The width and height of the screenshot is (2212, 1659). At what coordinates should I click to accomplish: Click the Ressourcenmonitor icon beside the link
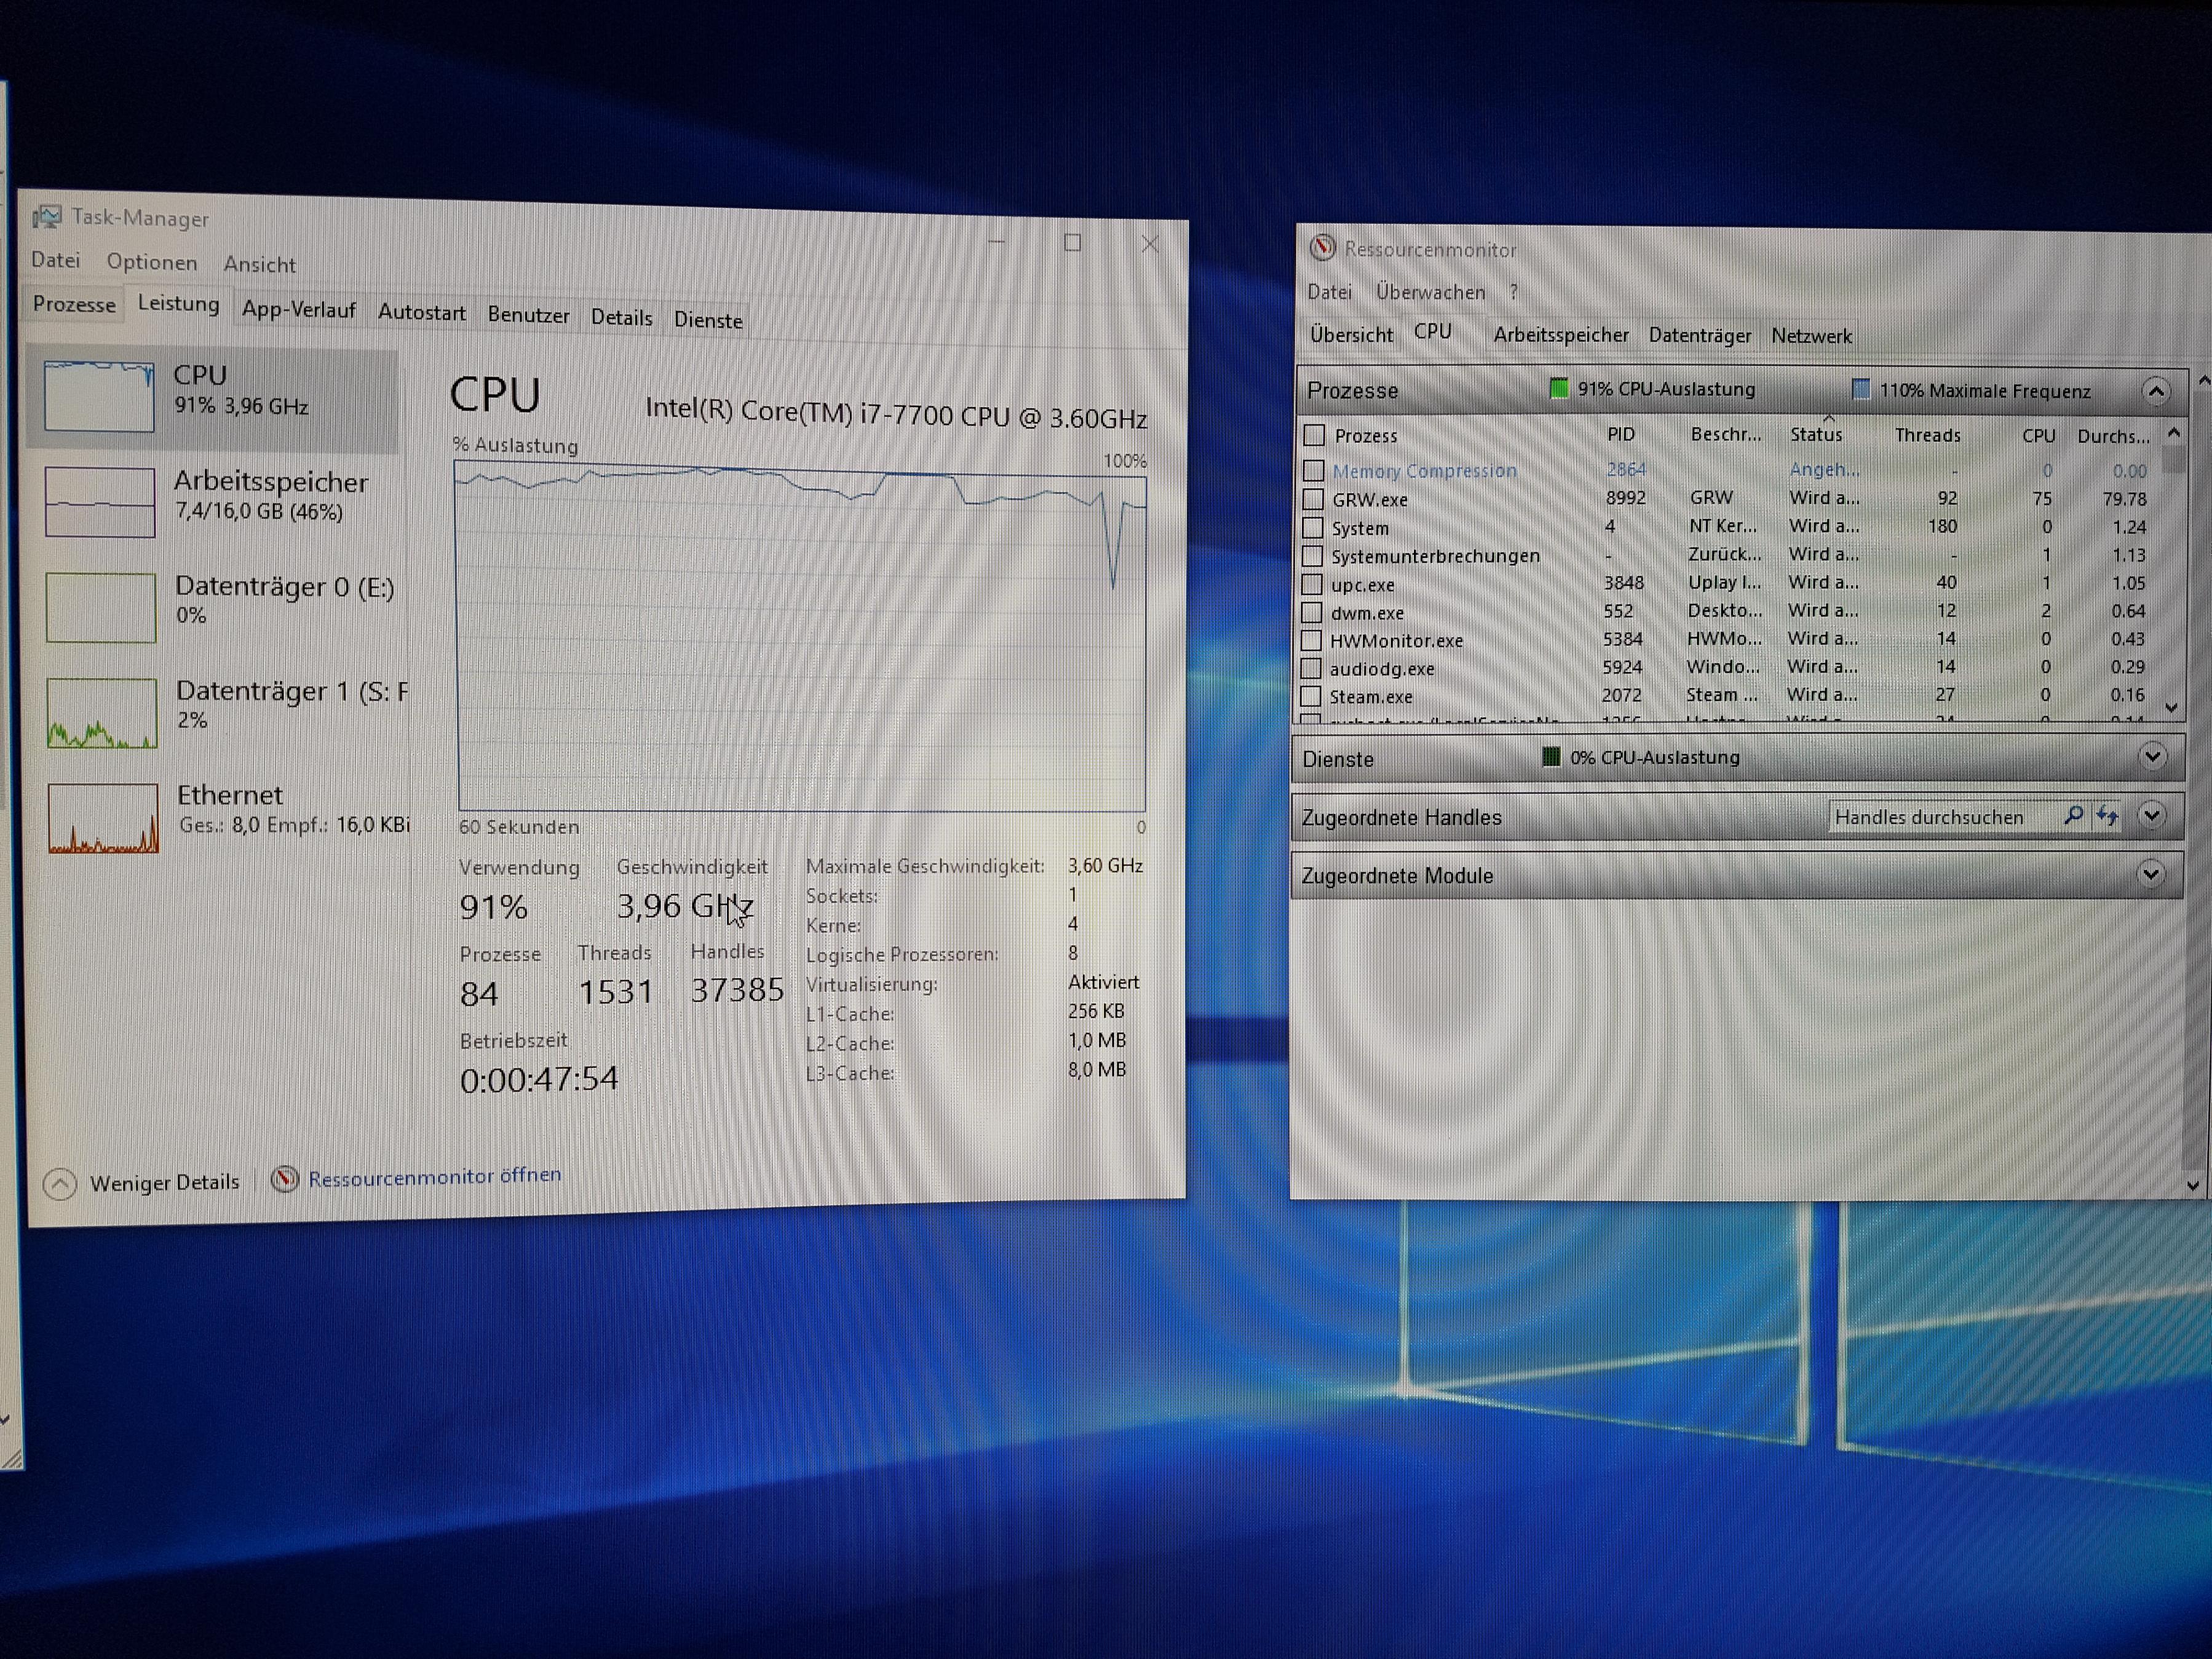(x=285, y=1179)
